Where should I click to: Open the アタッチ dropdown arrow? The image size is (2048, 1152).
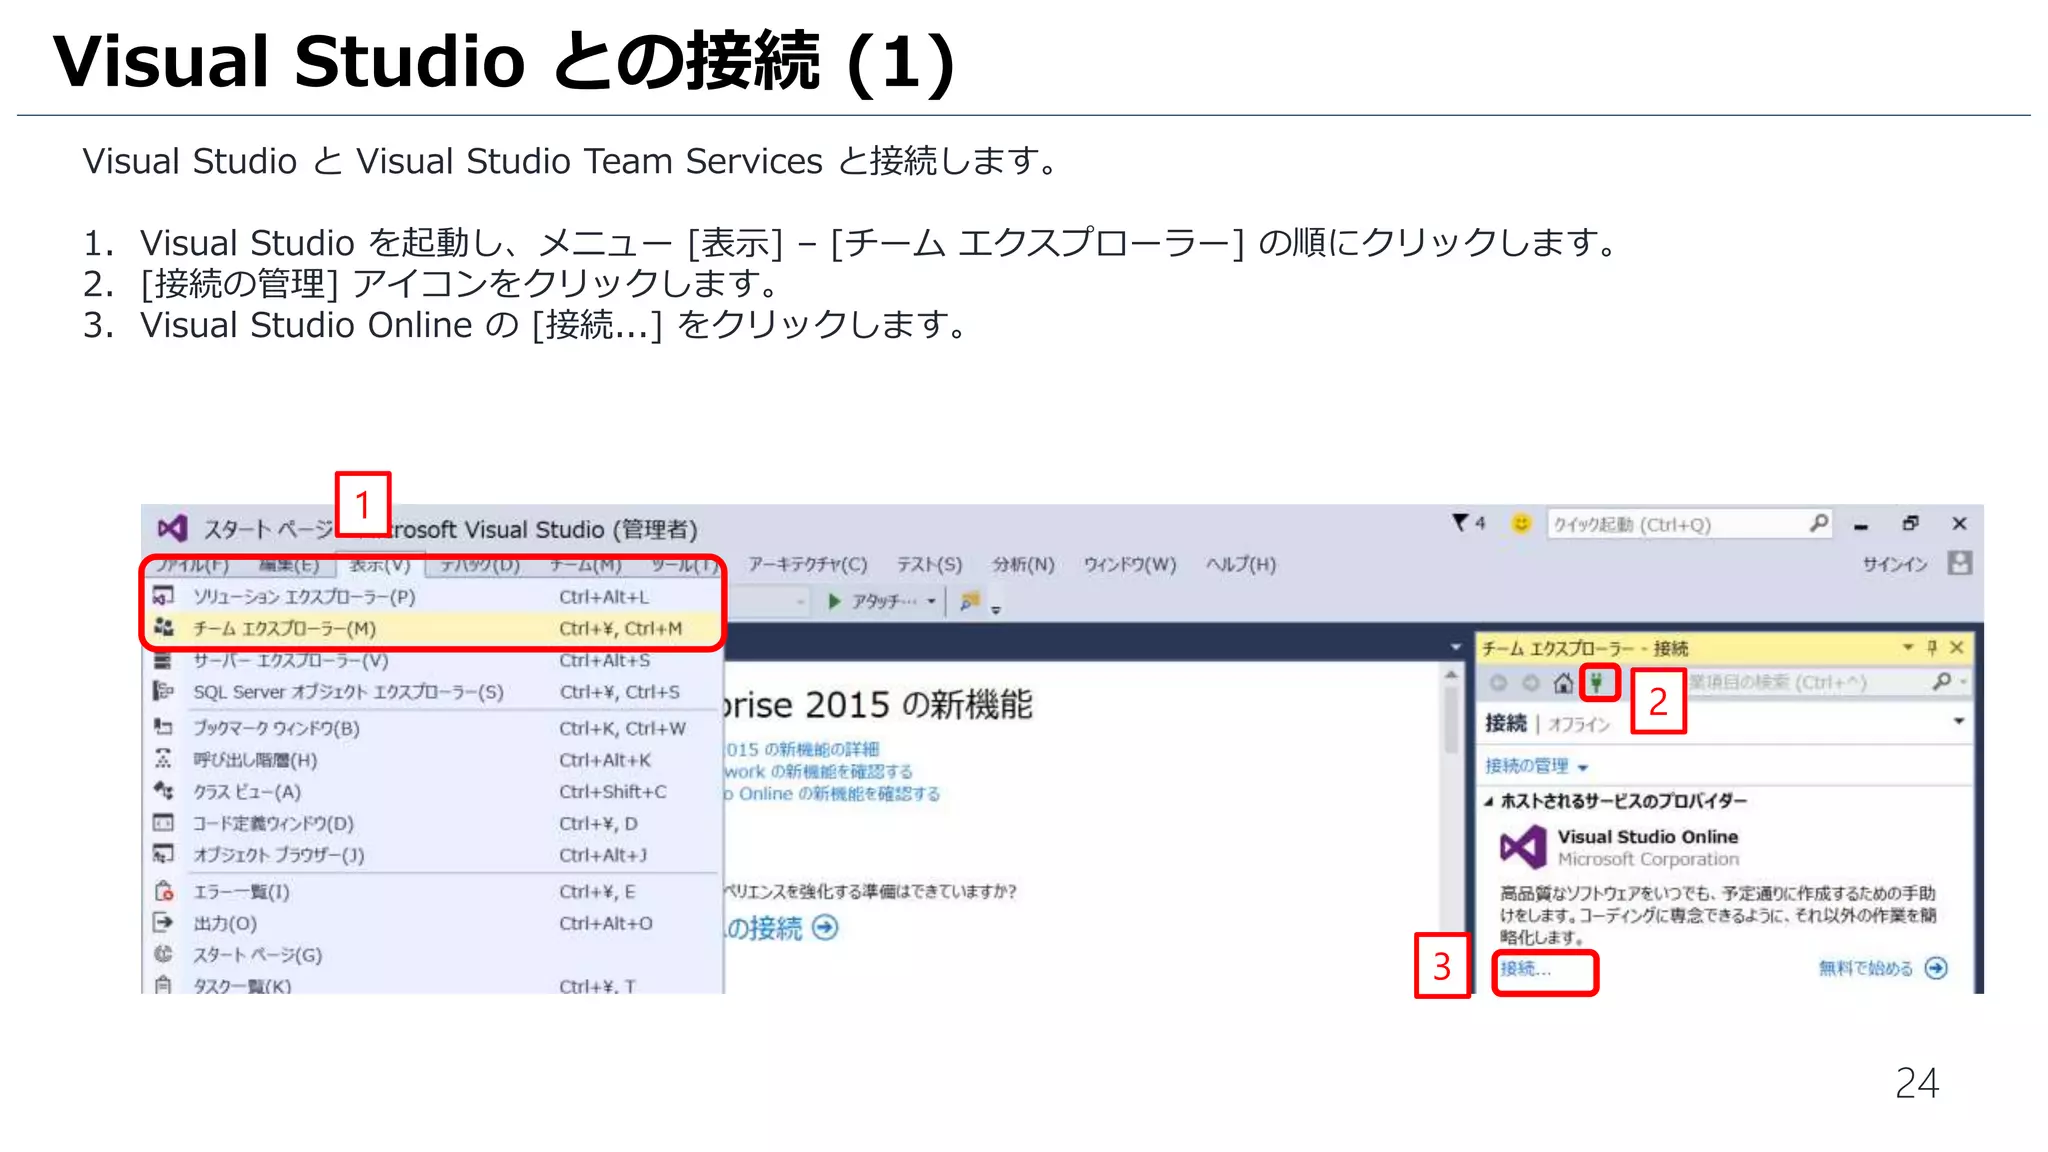tap(931, 601)
